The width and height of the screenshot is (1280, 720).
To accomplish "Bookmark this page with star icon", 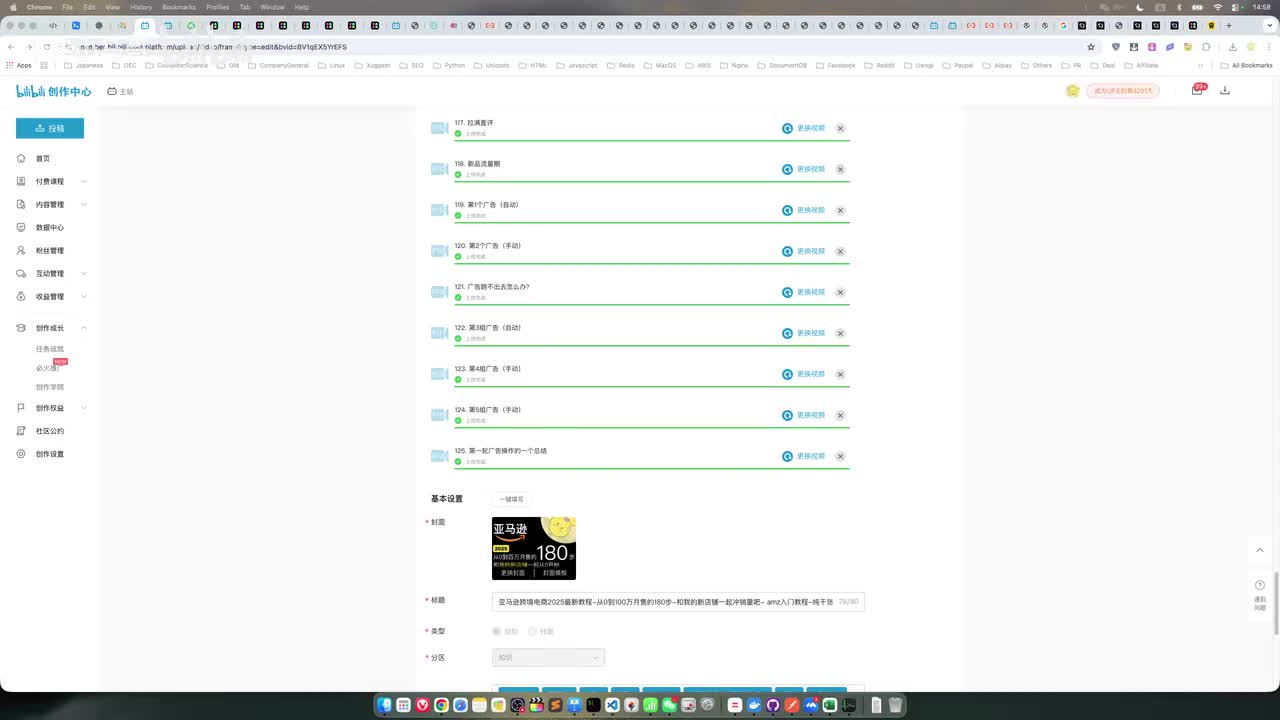I will coord(1091,47).
